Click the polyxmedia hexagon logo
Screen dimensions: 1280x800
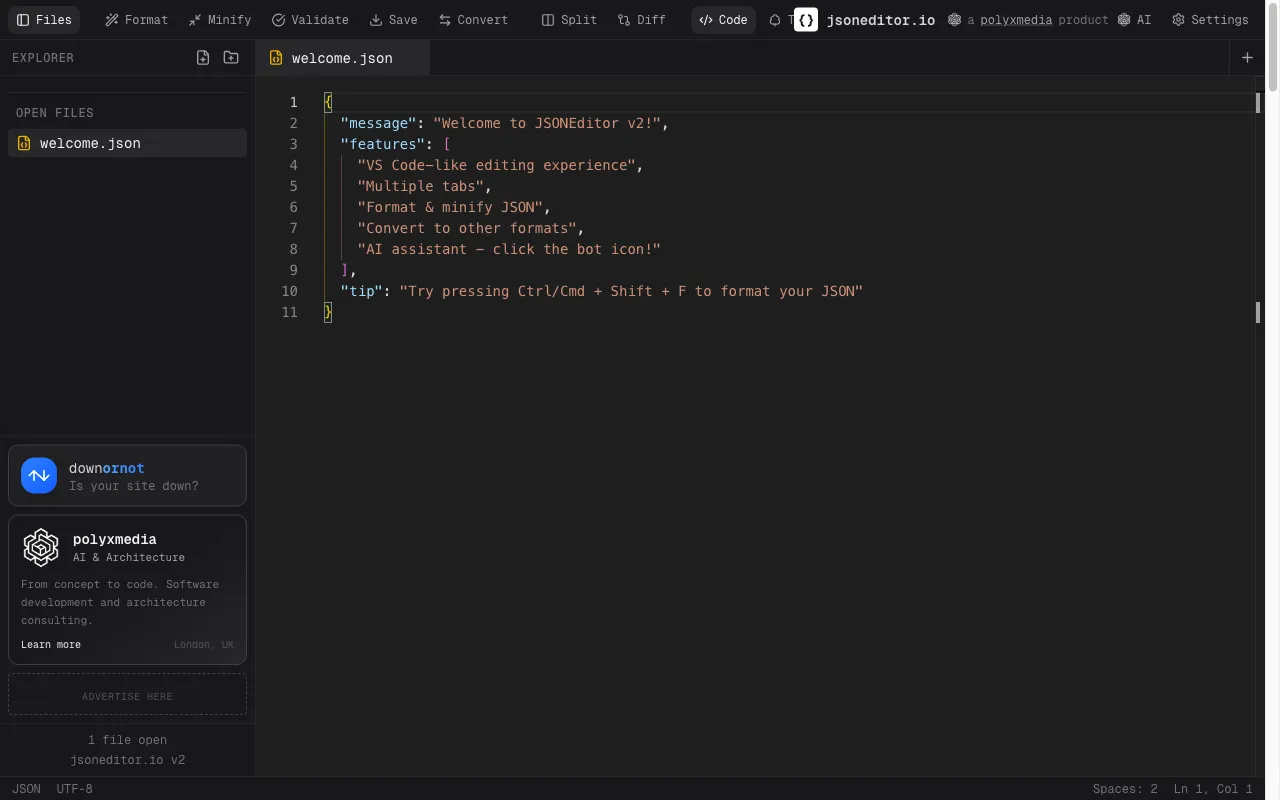tap(41, 547)
